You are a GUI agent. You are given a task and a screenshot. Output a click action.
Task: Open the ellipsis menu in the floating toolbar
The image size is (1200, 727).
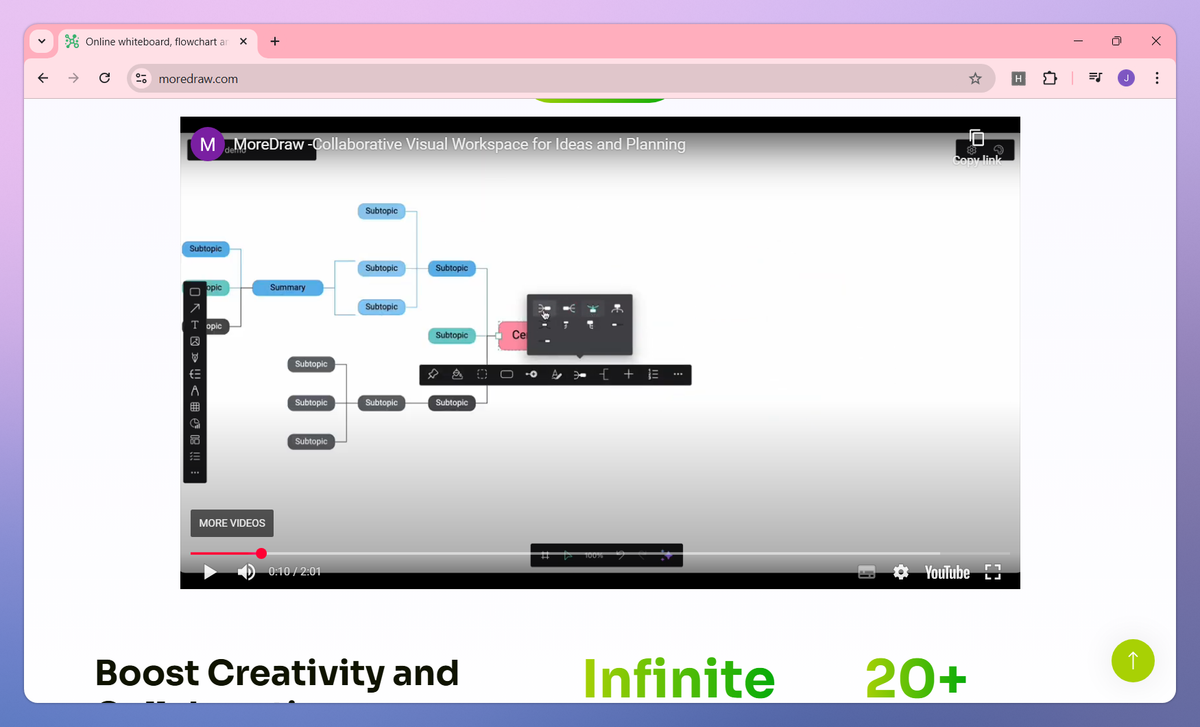pyautogui.click(x=678, y=374)
